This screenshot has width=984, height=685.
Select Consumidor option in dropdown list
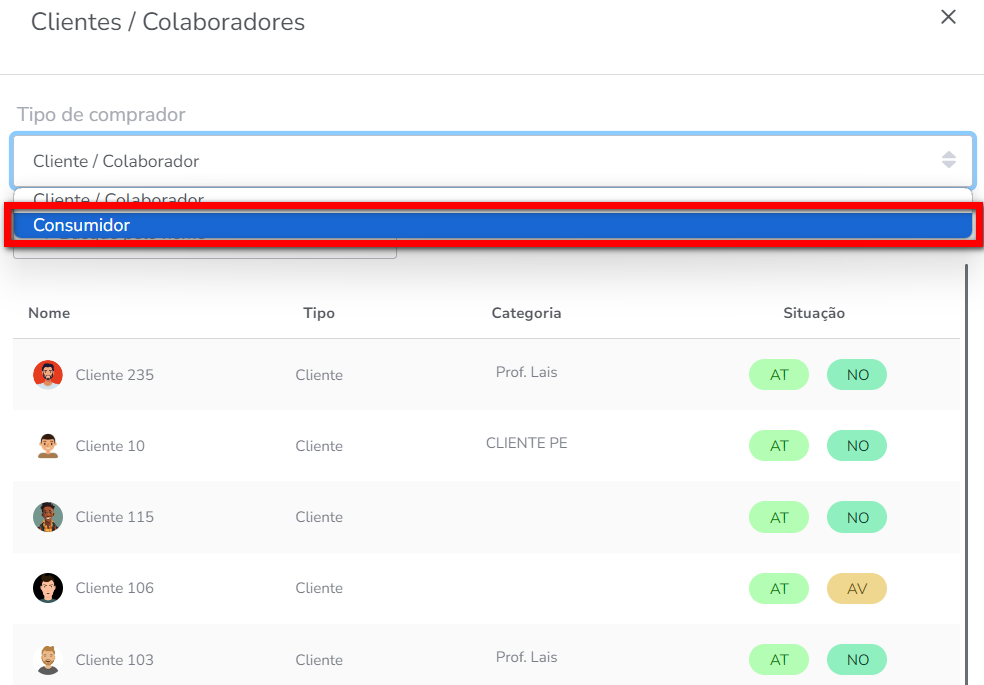tap(82, 226)
